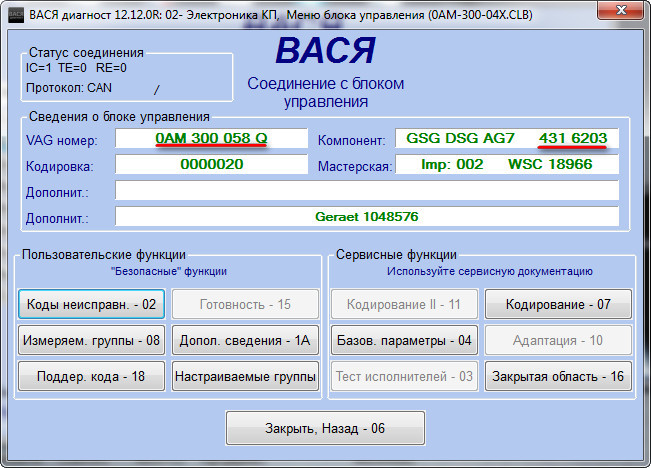Click the greyed 'Тест исполнителей - 03' button
This screenshot has width=651, height=468.
pyautogui.click(x=404, y=376)
